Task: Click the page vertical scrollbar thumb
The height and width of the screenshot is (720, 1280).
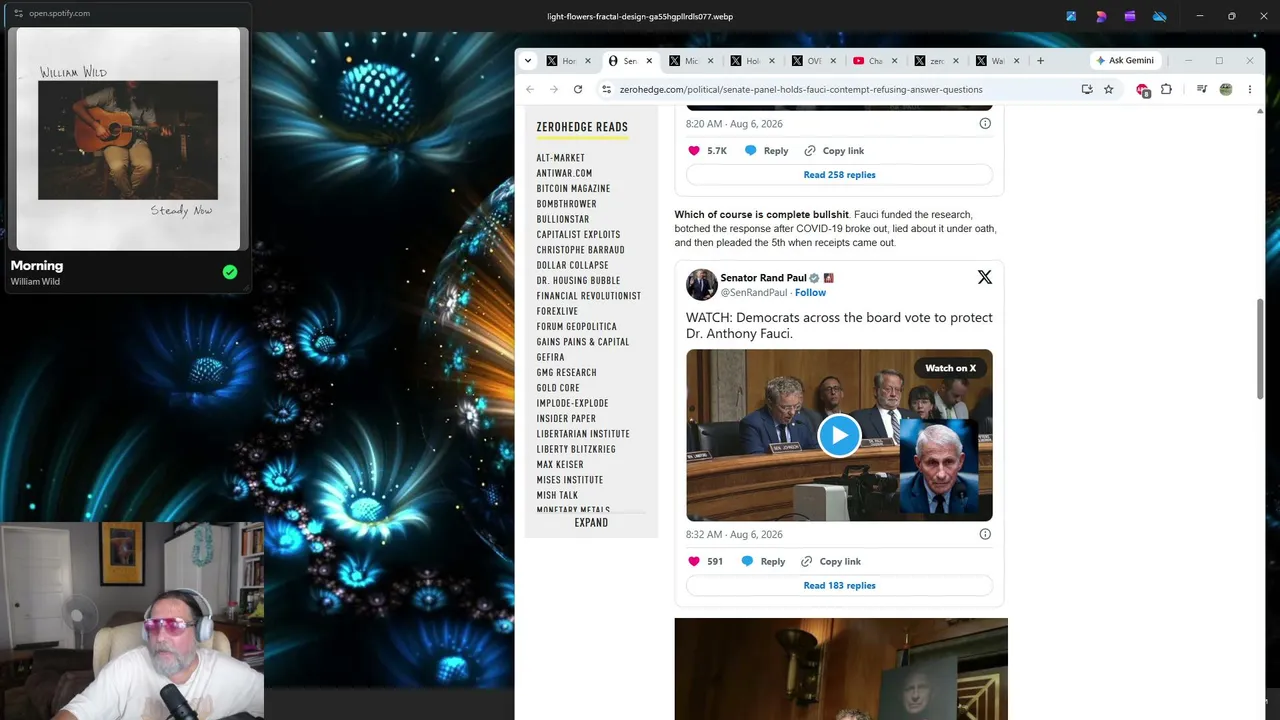Action: point(1259,349)
